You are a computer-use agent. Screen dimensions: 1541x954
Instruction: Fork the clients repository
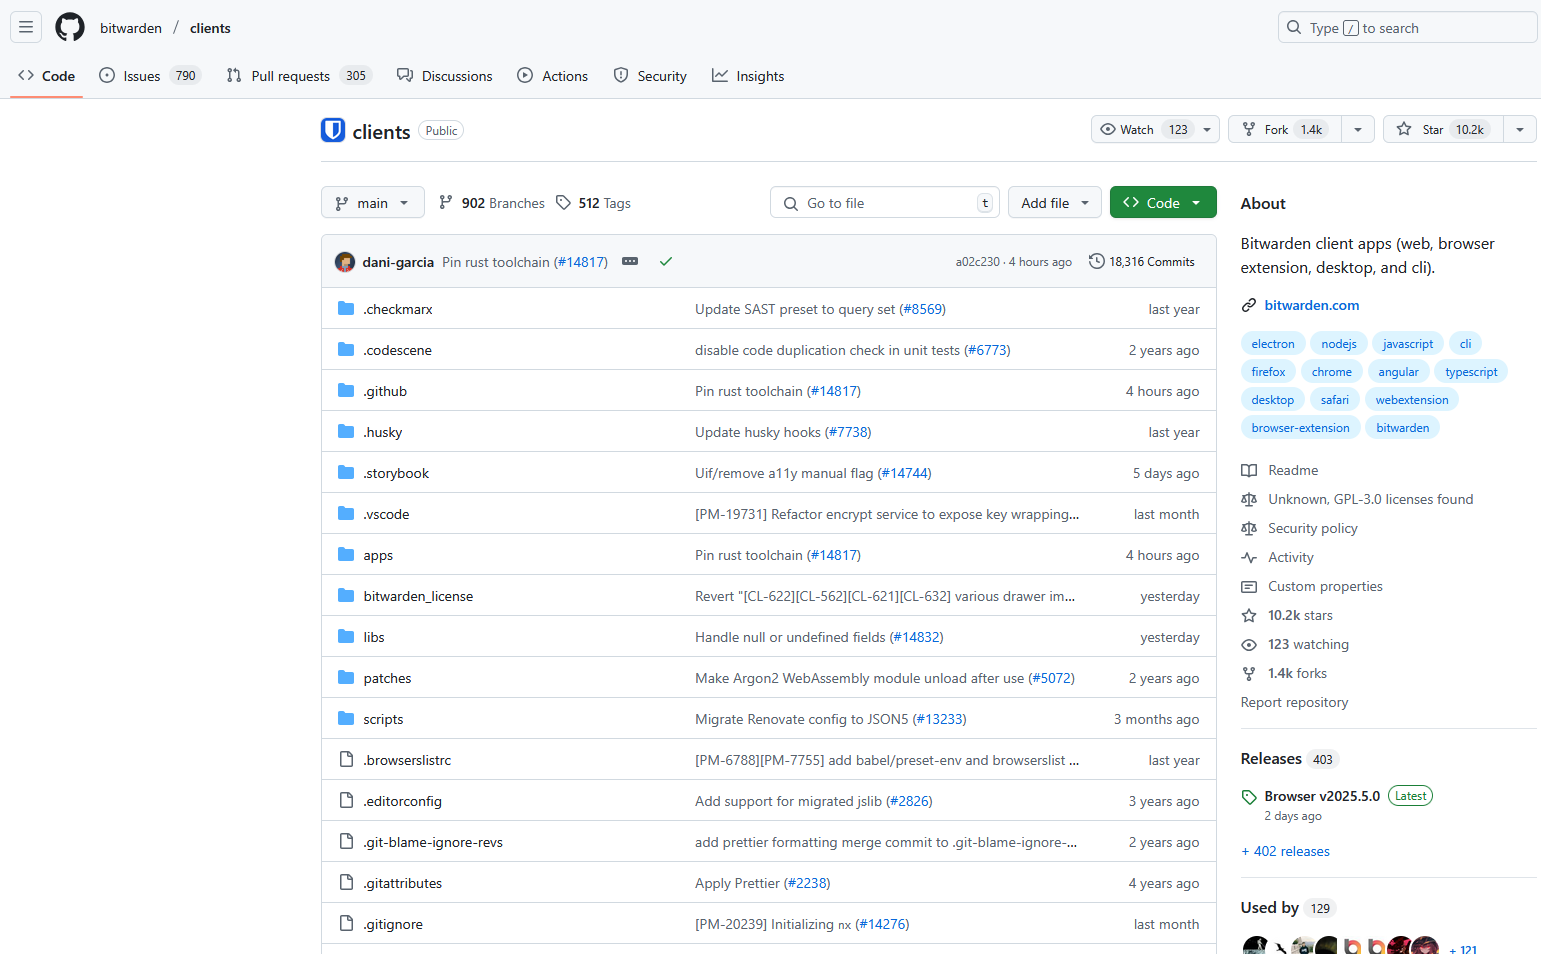click(x=1284, y=129)
